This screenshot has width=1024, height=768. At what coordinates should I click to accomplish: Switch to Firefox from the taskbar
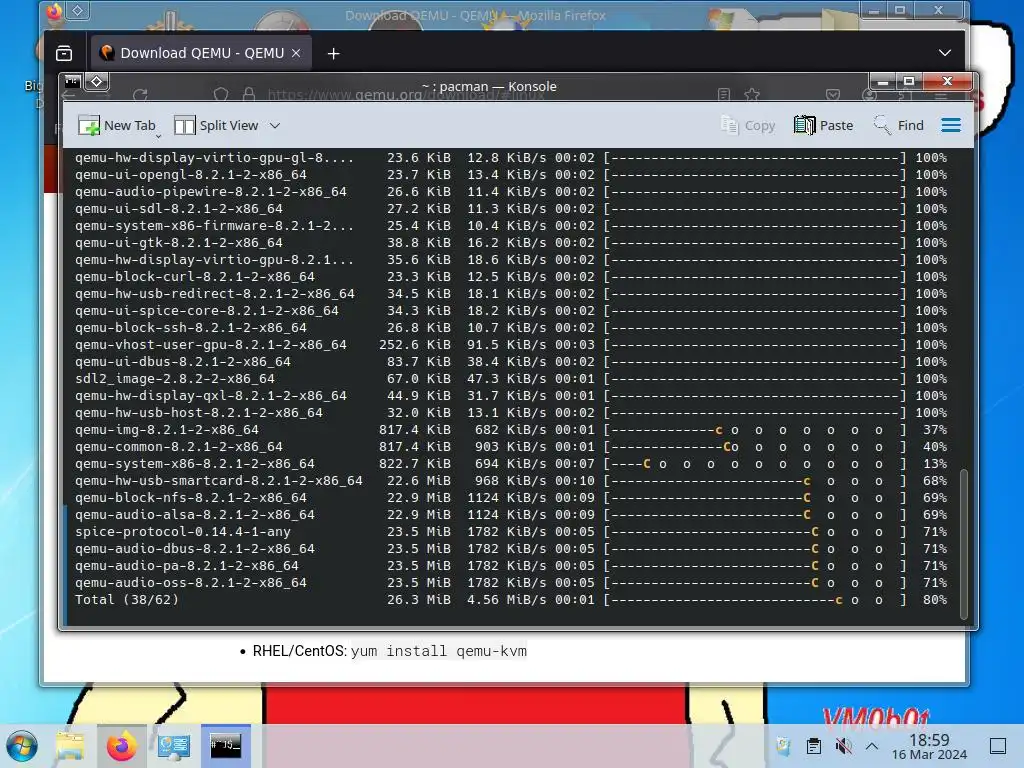[121, 746]
